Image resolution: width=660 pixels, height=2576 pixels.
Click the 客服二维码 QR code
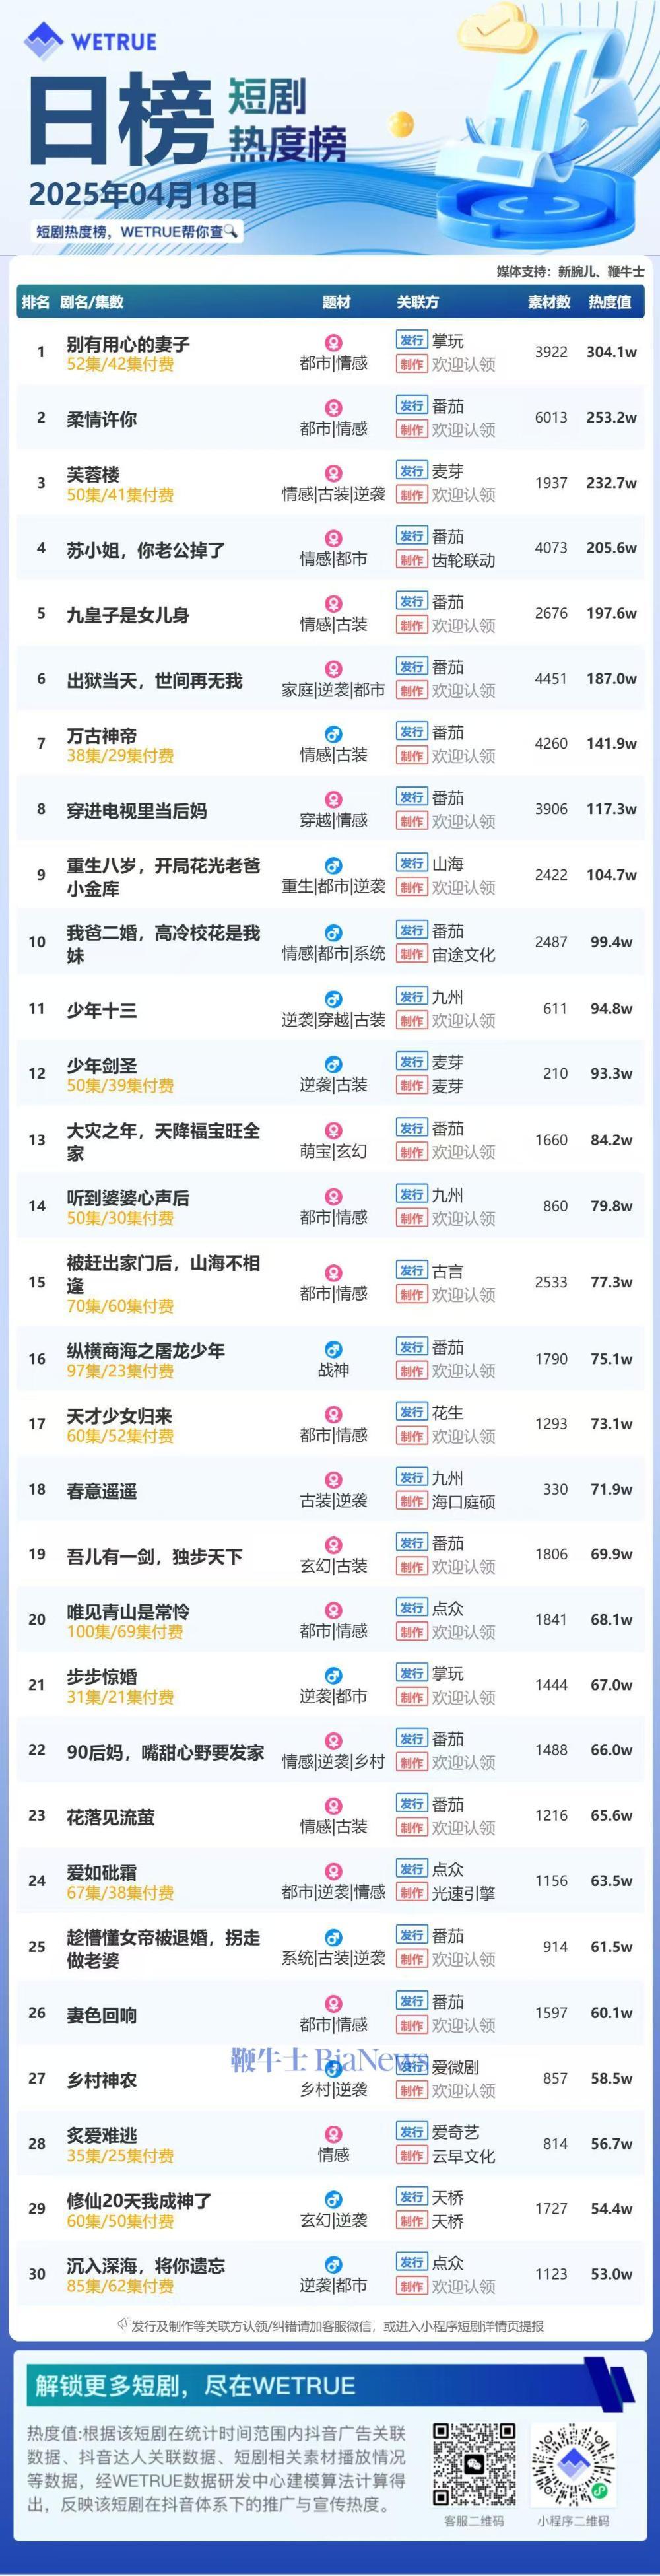click(474, 2463)
